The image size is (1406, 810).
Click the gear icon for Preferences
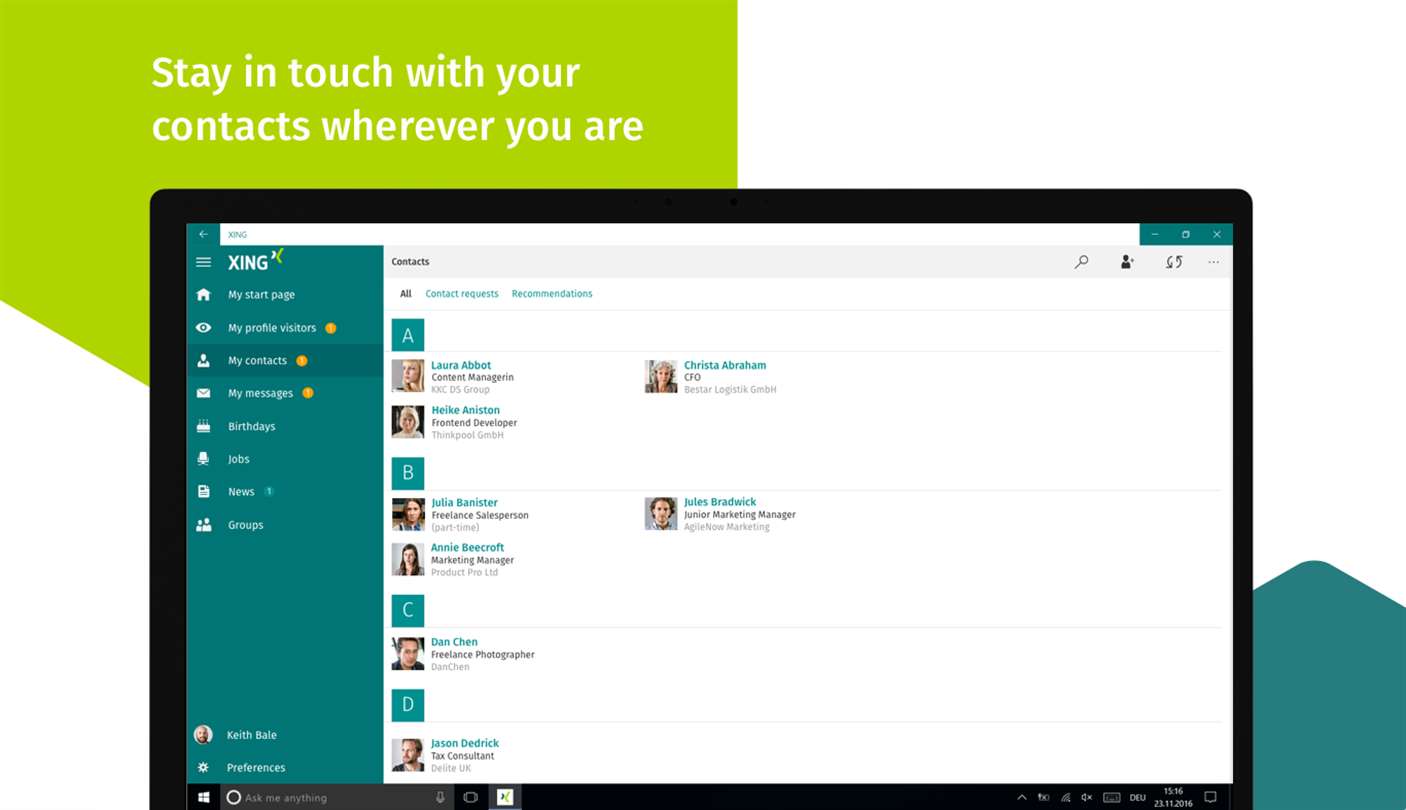204,768
